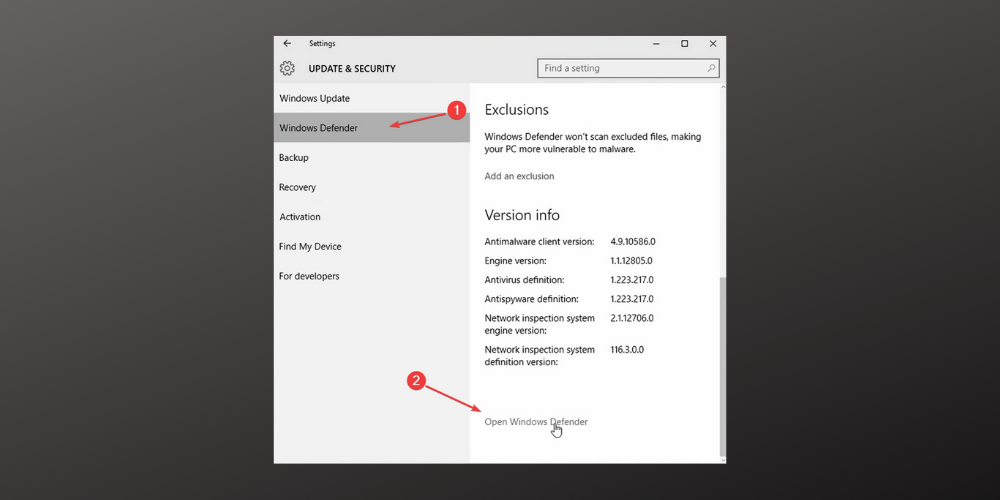Click the Add an exclusion link

[x=519, y=176]
